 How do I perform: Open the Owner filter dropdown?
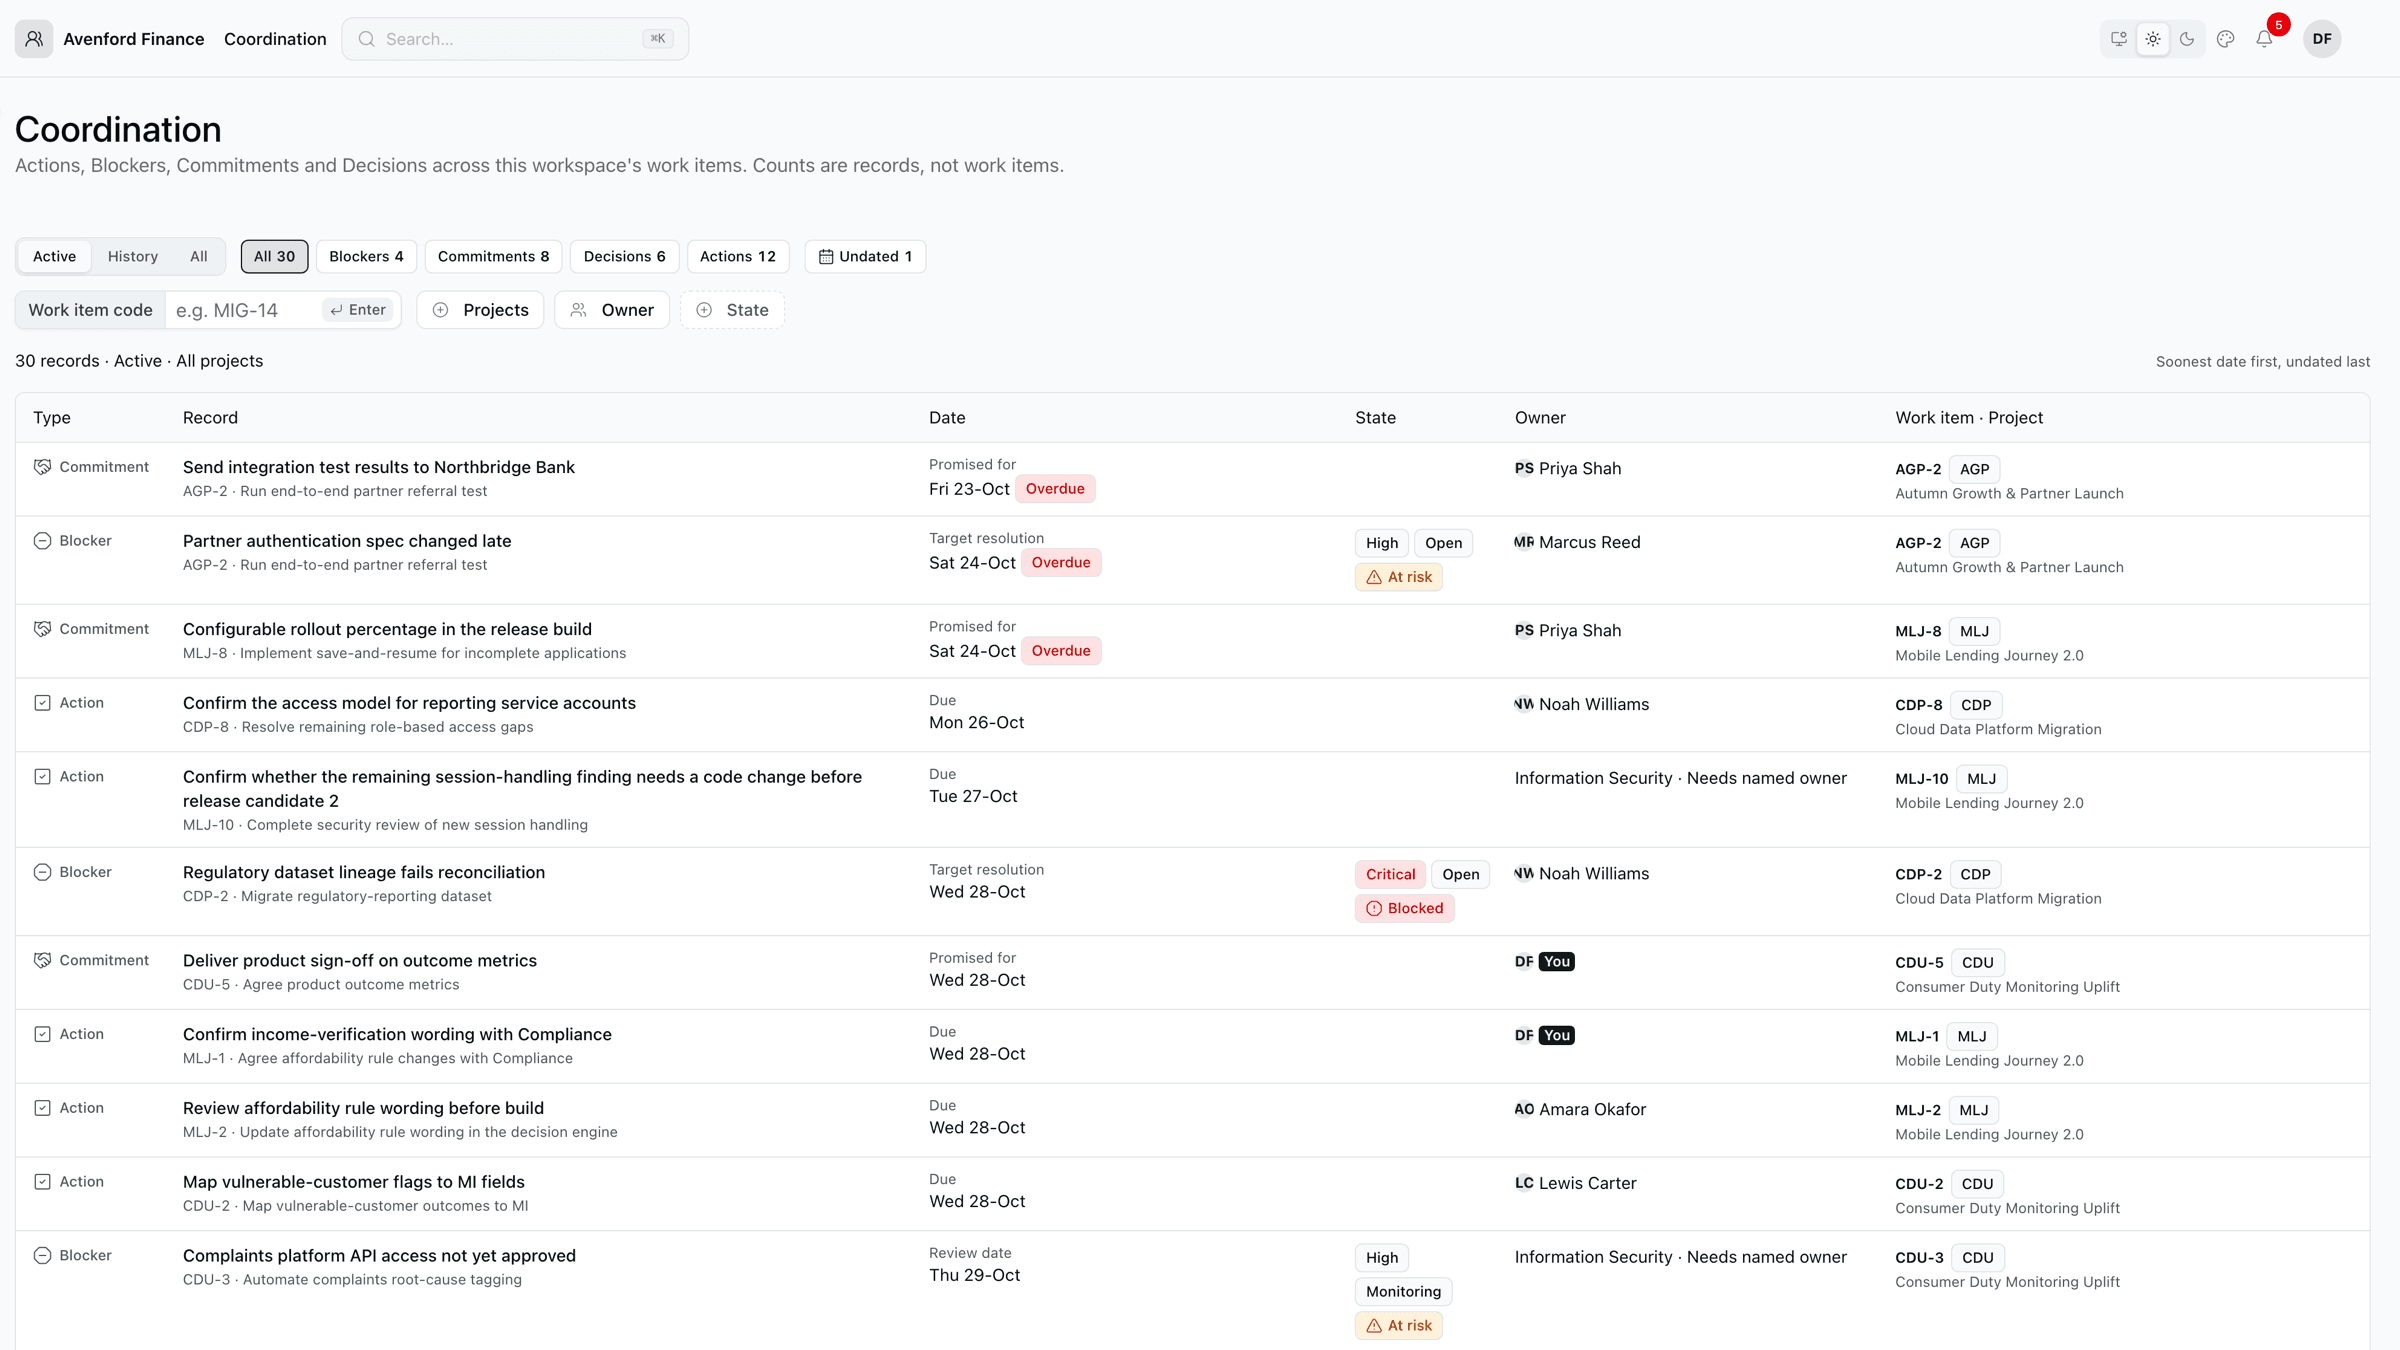[612, 310]
